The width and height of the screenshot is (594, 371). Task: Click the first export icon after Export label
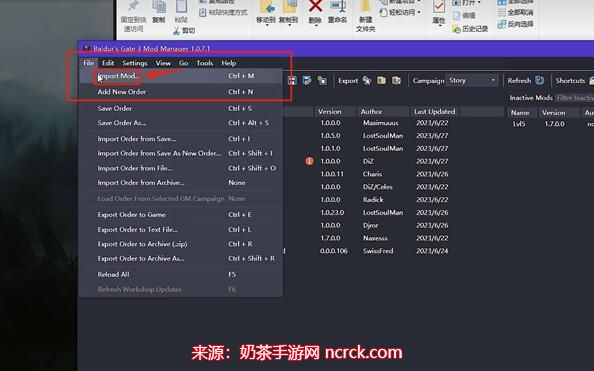tap(367, 80)
